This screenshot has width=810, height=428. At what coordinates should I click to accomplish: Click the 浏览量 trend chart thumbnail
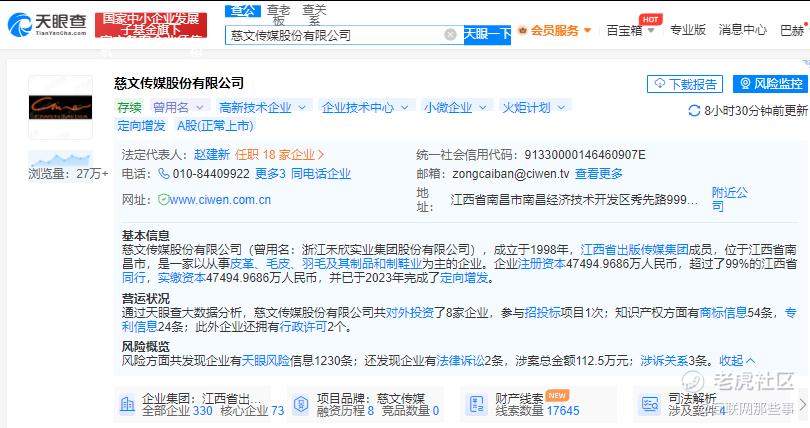tap(60, 158)
